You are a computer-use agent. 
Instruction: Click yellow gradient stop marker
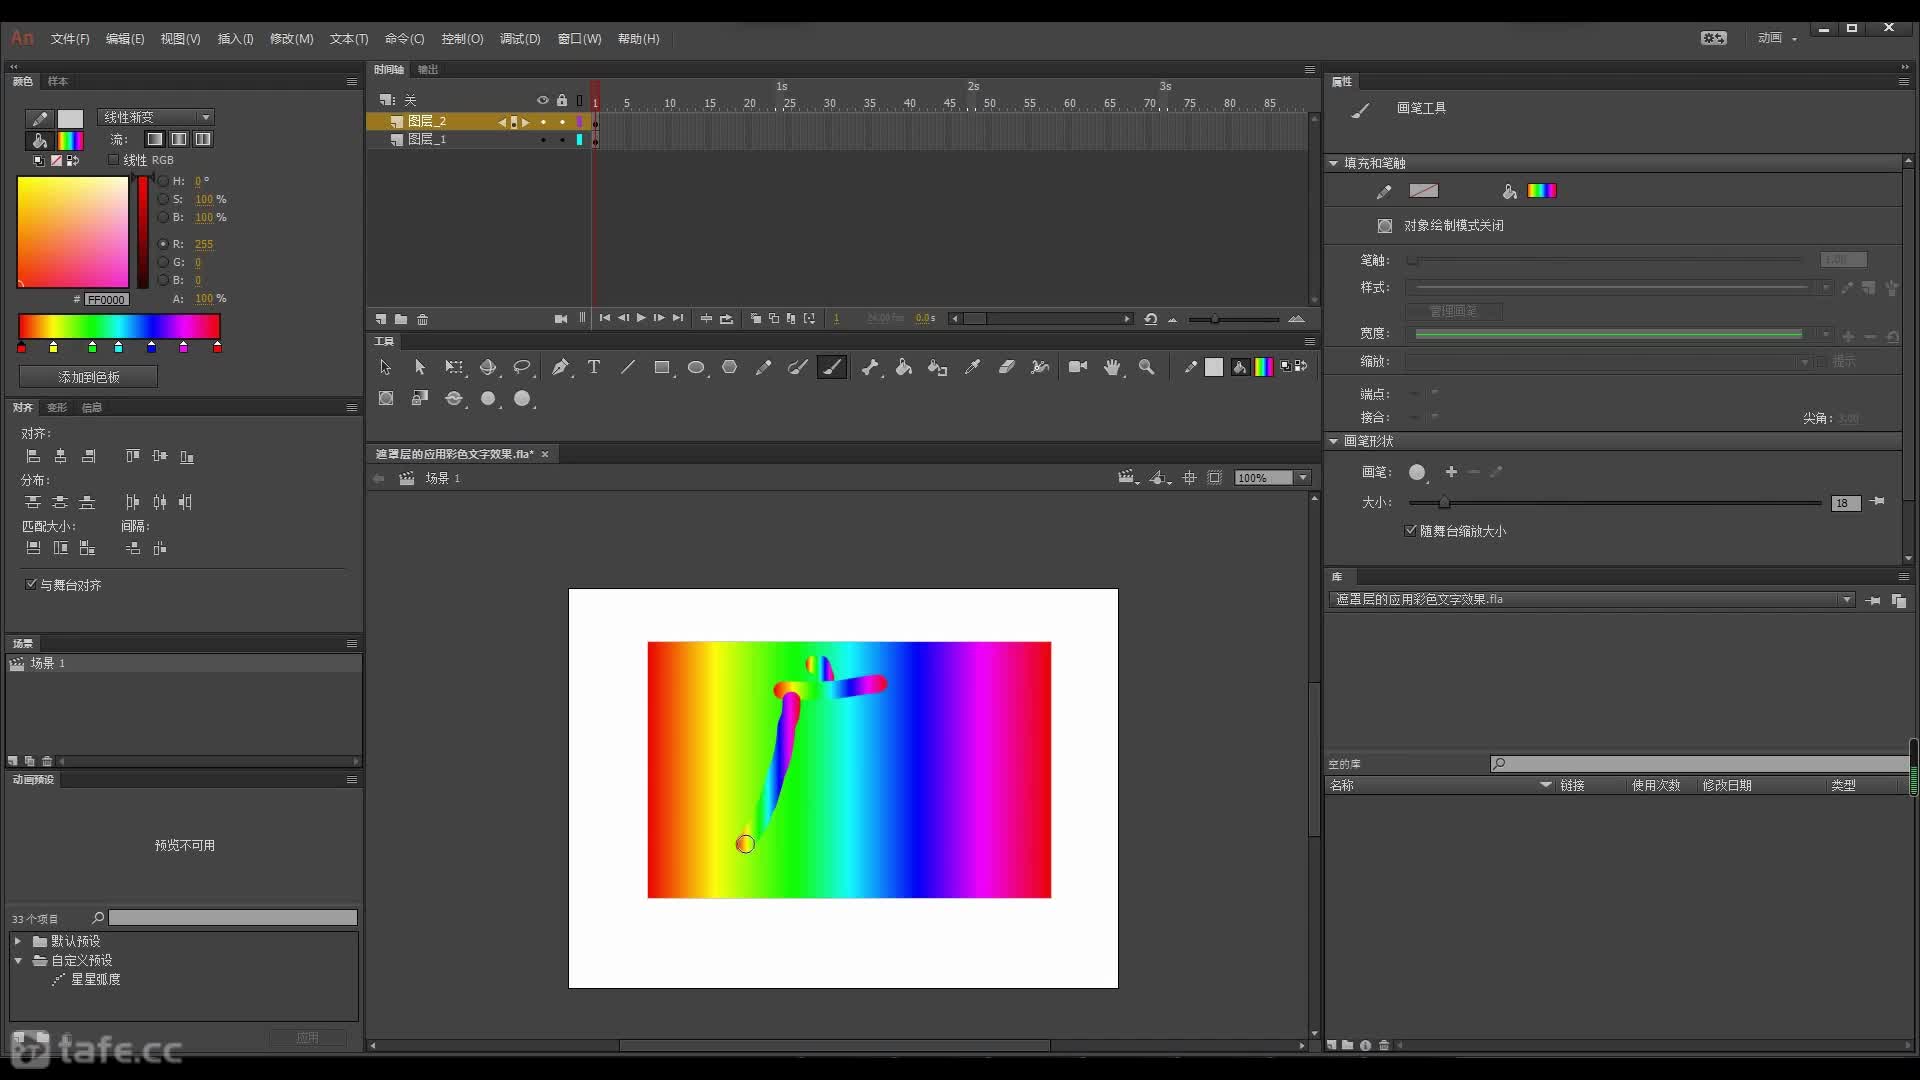pyautogui.click(x=53, y=348)
